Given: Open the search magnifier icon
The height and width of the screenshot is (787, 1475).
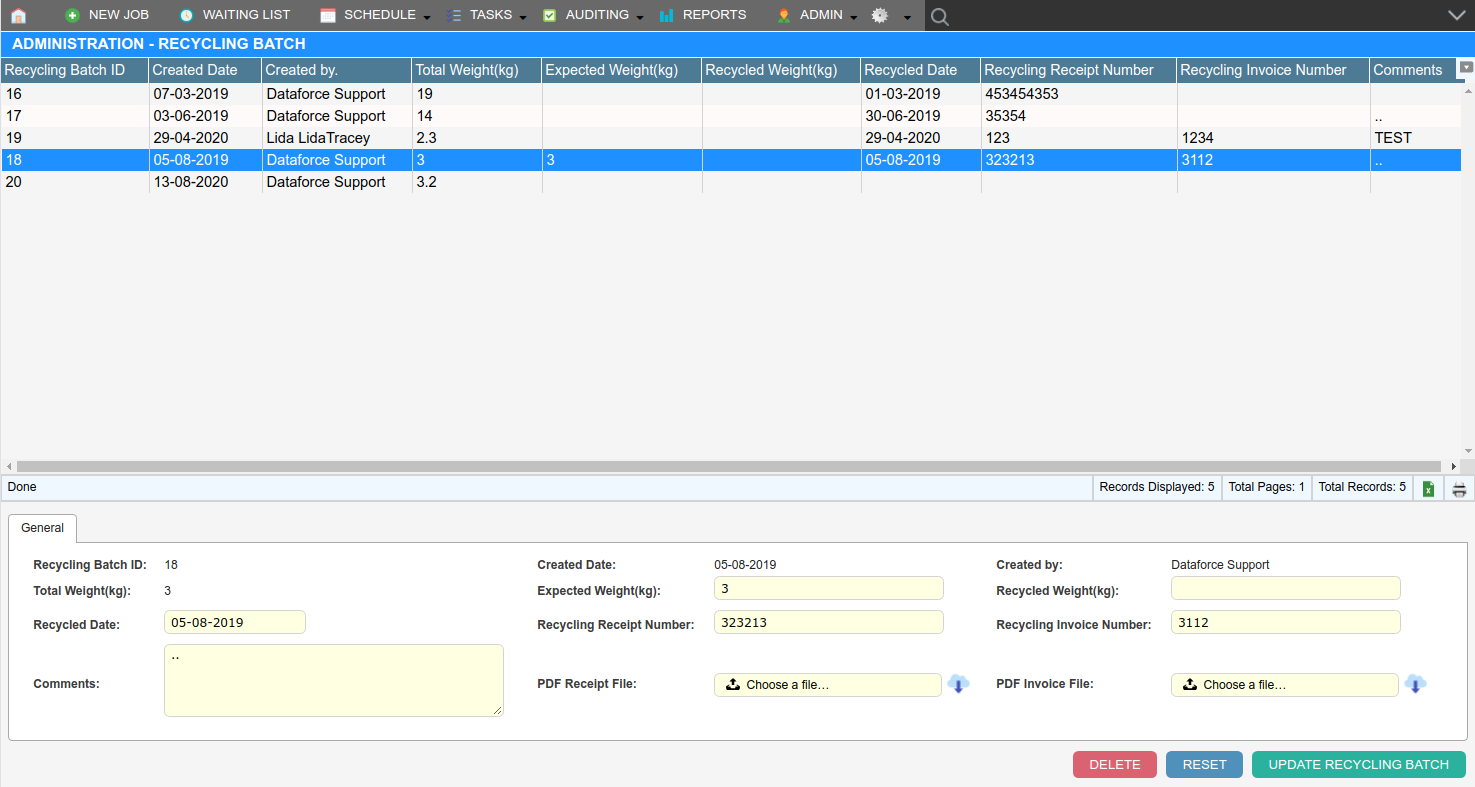Looking at the screenshot, I should (x=939, y=16).
